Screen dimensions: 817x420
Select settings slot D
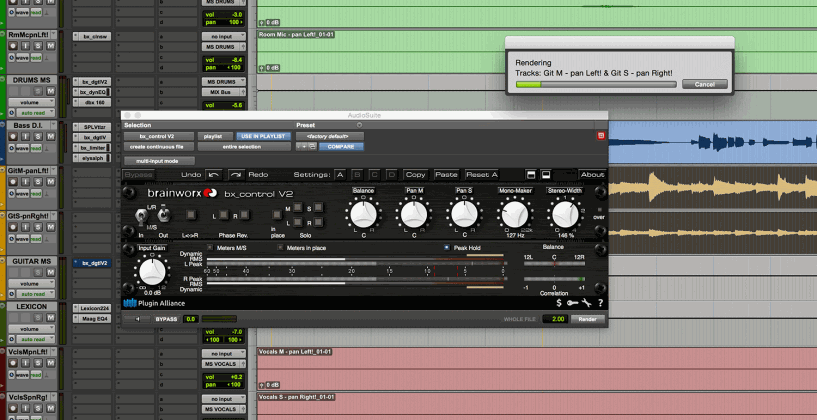(x=391, y=175)
